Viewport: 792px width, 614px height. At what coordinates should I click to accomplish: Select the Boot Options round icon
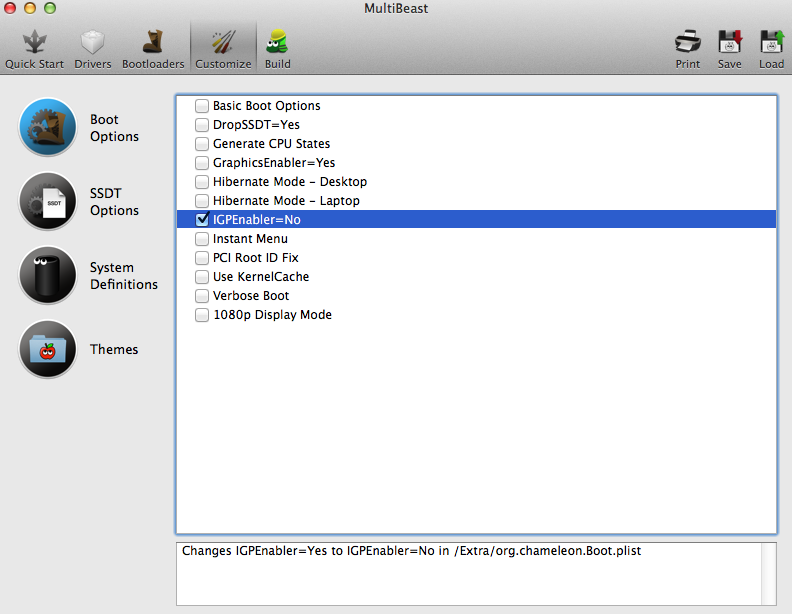(x=47, y=127)
